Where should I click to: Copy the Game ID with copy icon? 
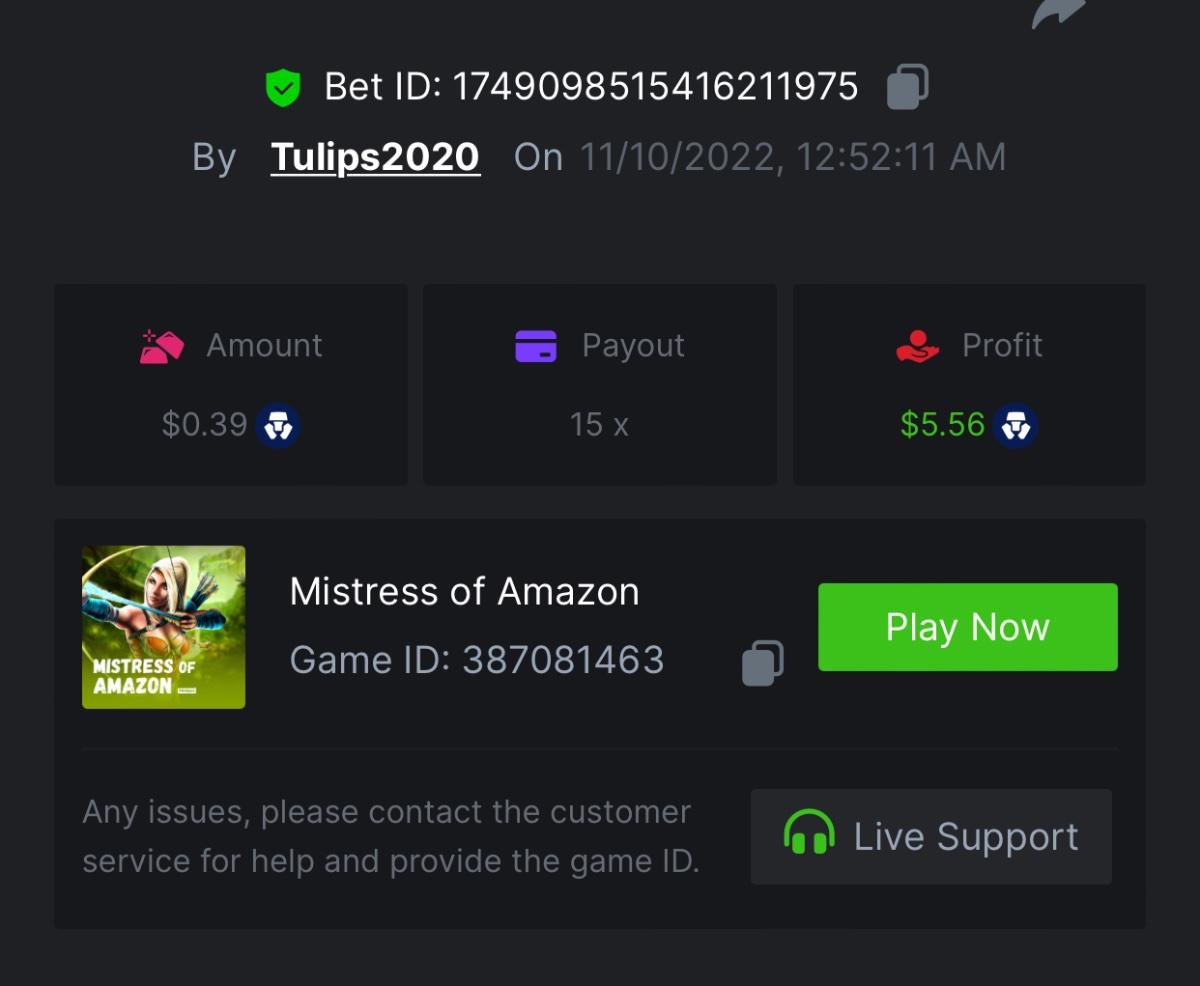click(x=762, y=663)
